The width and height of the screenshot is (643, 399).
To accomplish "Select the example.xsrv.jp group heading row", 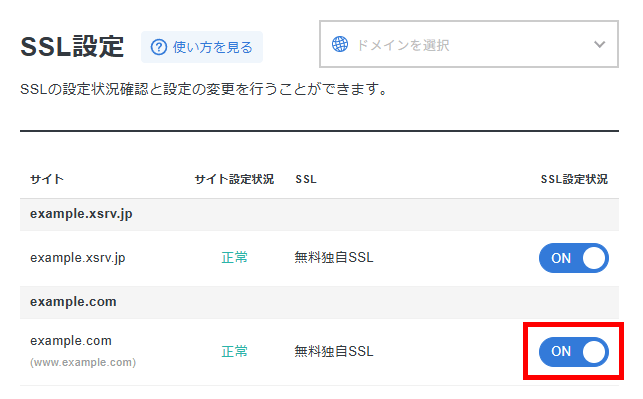I will coord(319,214).
